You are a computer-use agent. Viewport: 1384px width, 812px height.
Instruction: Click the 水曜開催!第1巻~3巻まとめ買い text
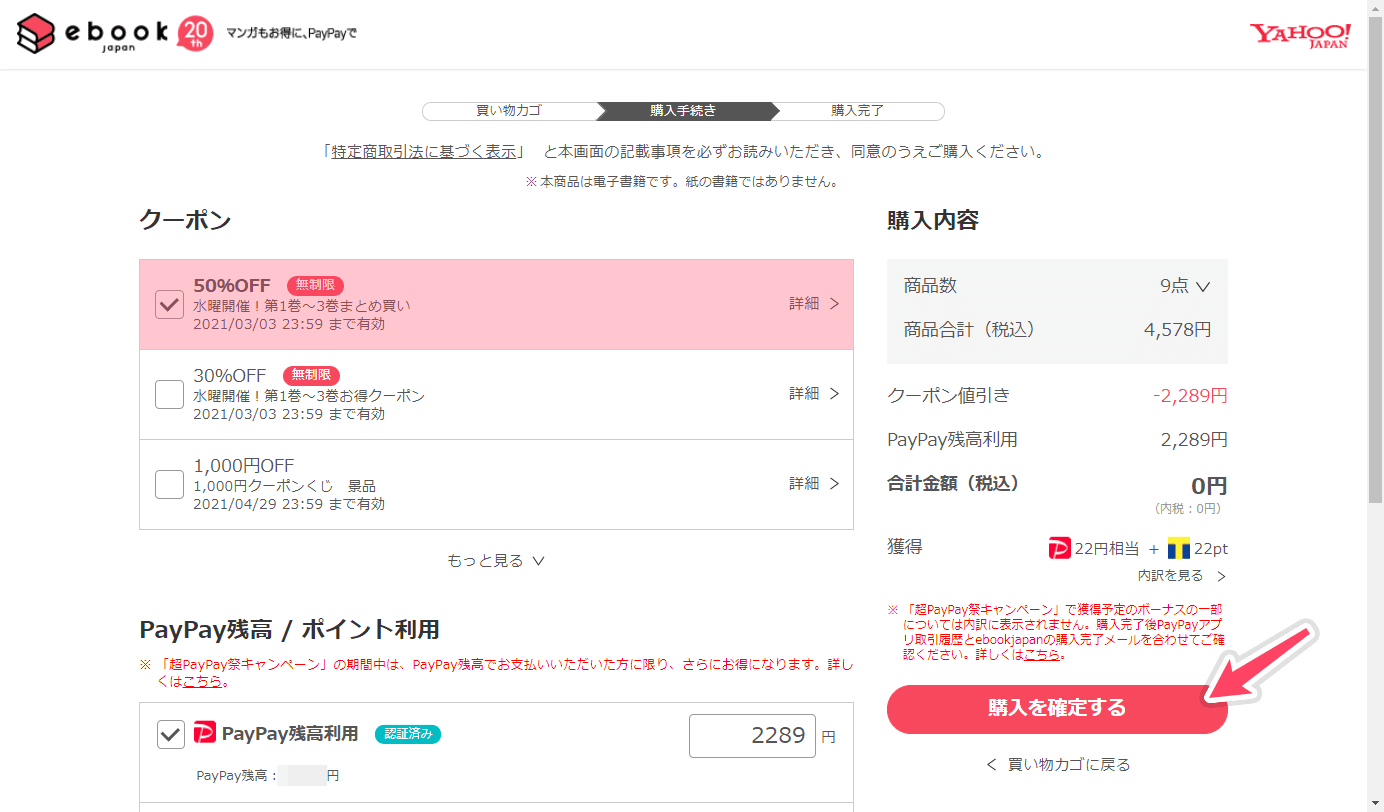tap(302, 306)
